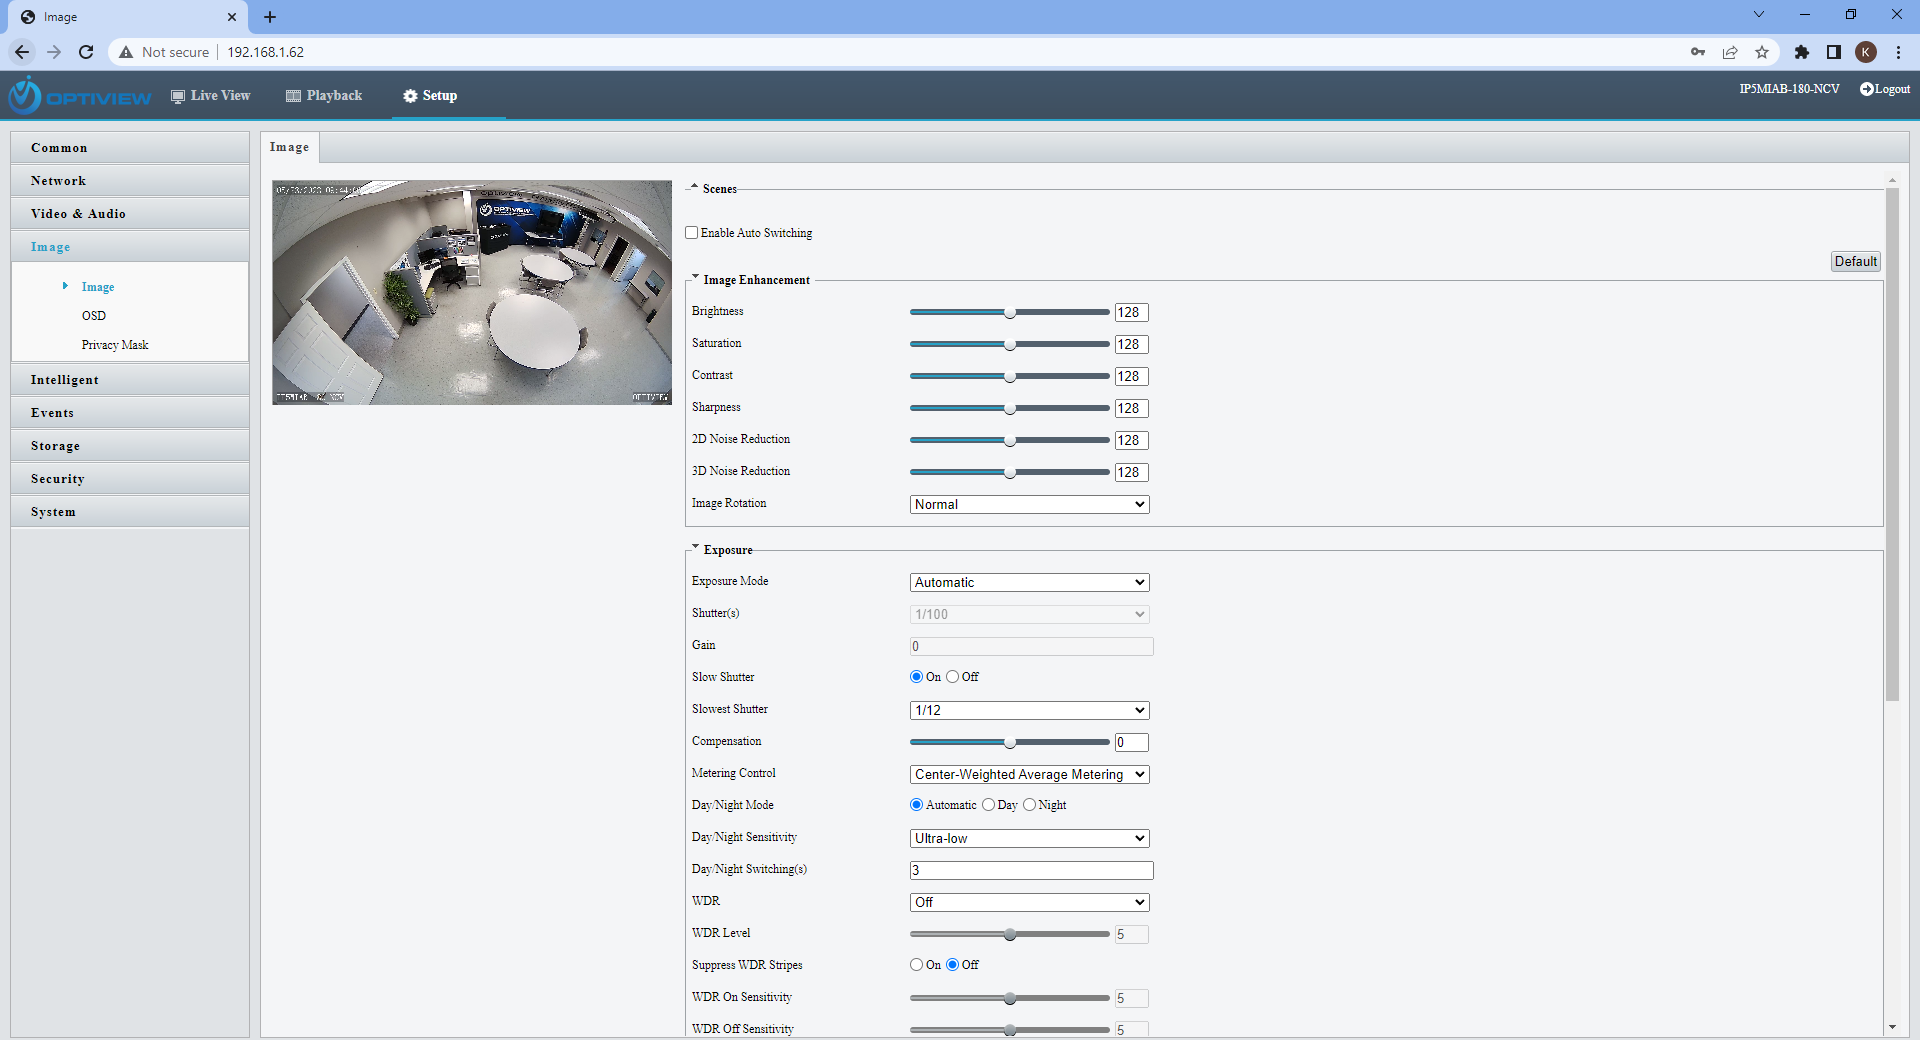Image resolution: width=1920 pixels, height=1040 pixels.
Task: Click the browser back arrow
Action: click(22, 52)
